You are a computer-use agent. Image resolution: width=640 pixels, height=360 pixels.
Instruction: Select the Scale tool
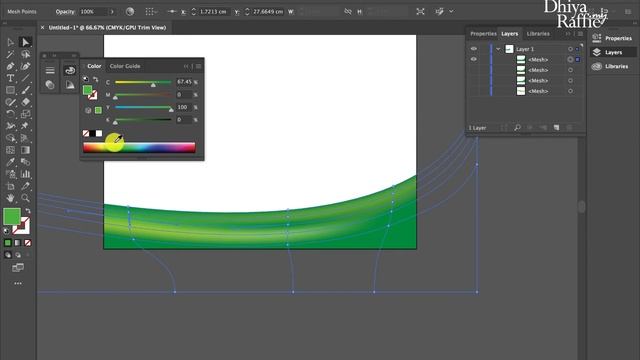(x=25, y=114)
